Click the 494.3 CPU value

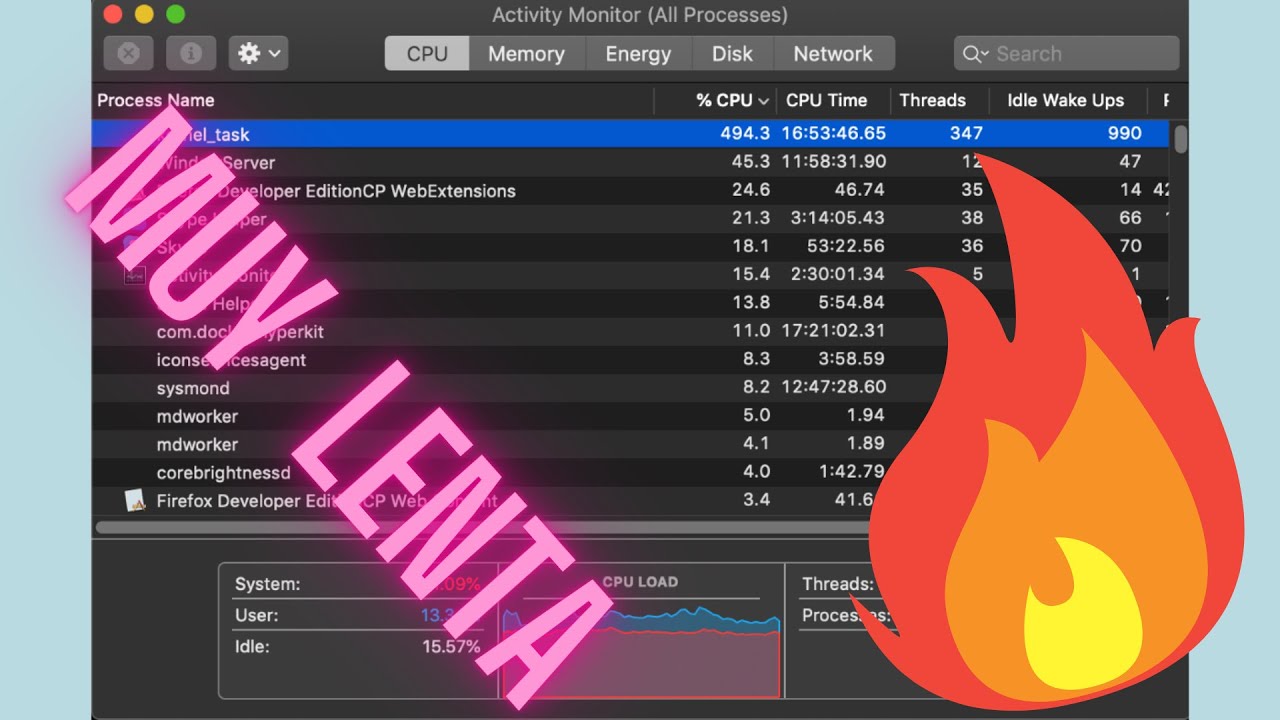(745, 133)
